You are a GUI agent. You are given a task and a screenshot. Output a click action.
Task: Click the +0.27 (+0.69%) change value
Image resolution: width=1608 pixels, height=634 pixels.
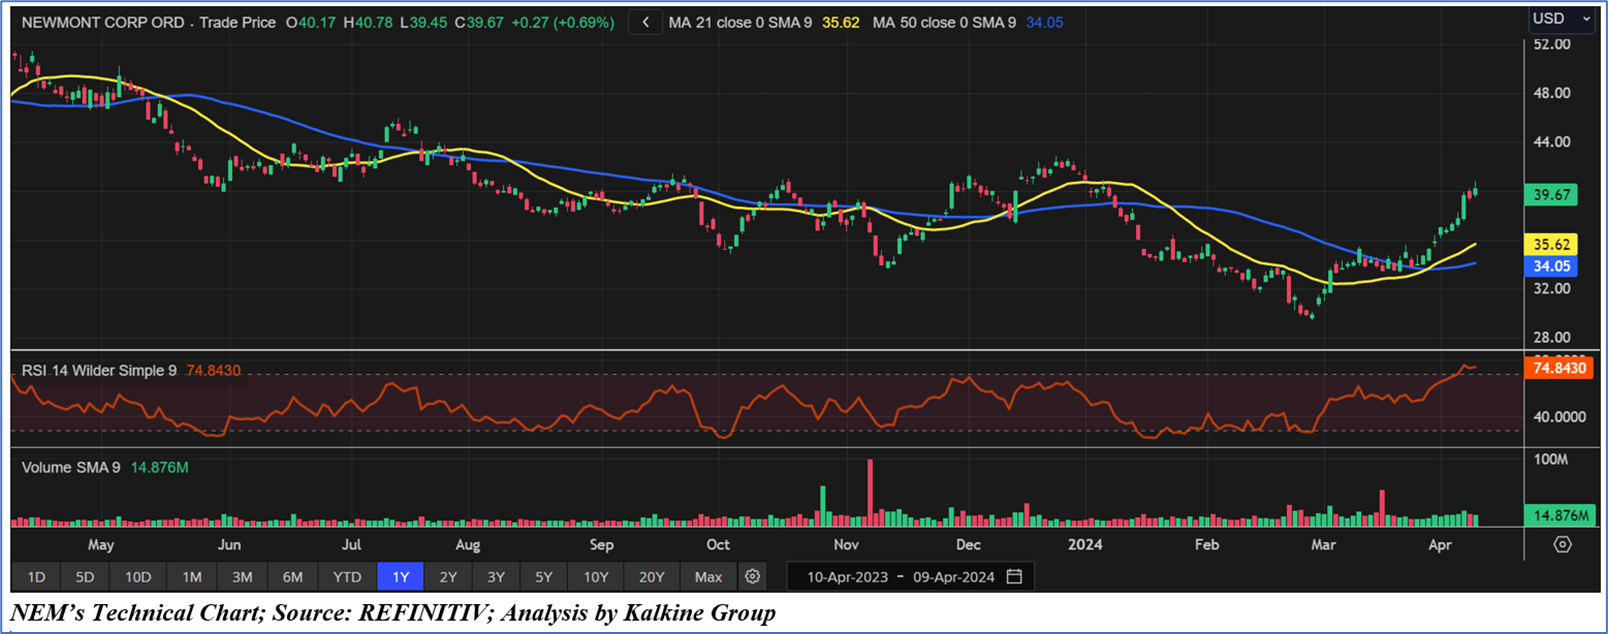[562, 22]
